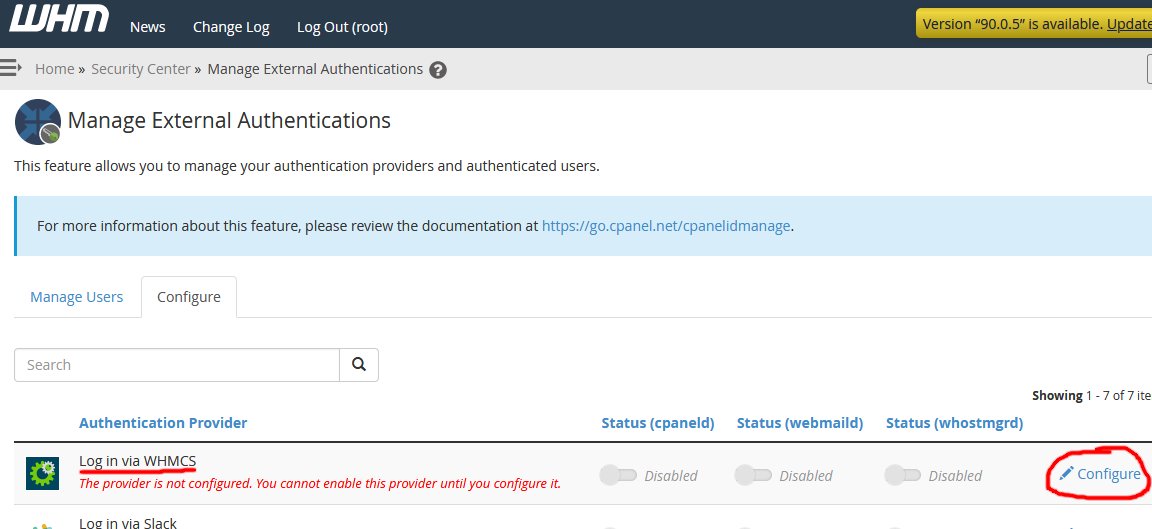This screenshot has height=529, width=1152.
Task: Focus the Search input field
Action: tap(177, 364)
